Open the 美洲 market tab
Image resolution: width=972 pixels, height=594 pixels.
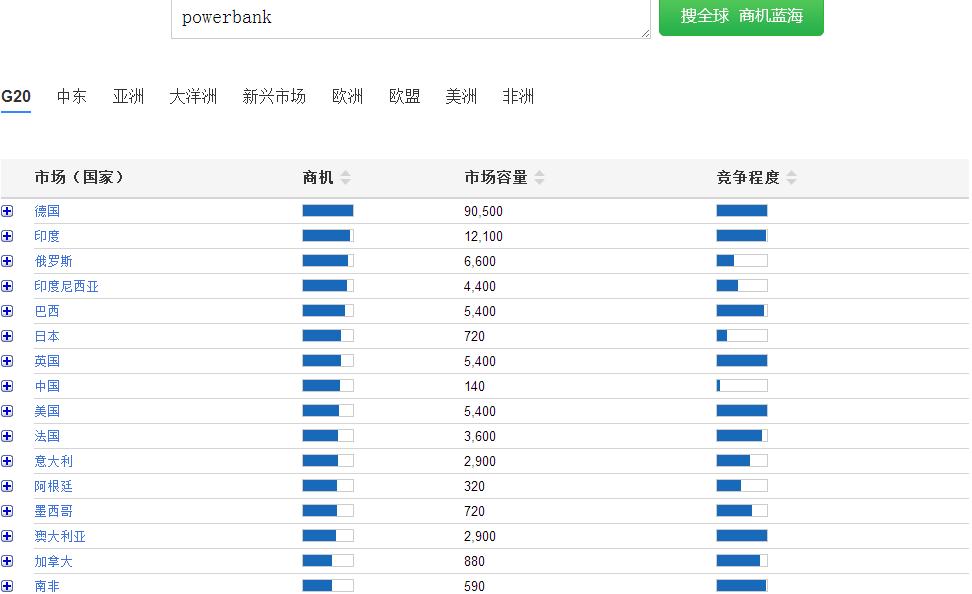pos(460,96)
